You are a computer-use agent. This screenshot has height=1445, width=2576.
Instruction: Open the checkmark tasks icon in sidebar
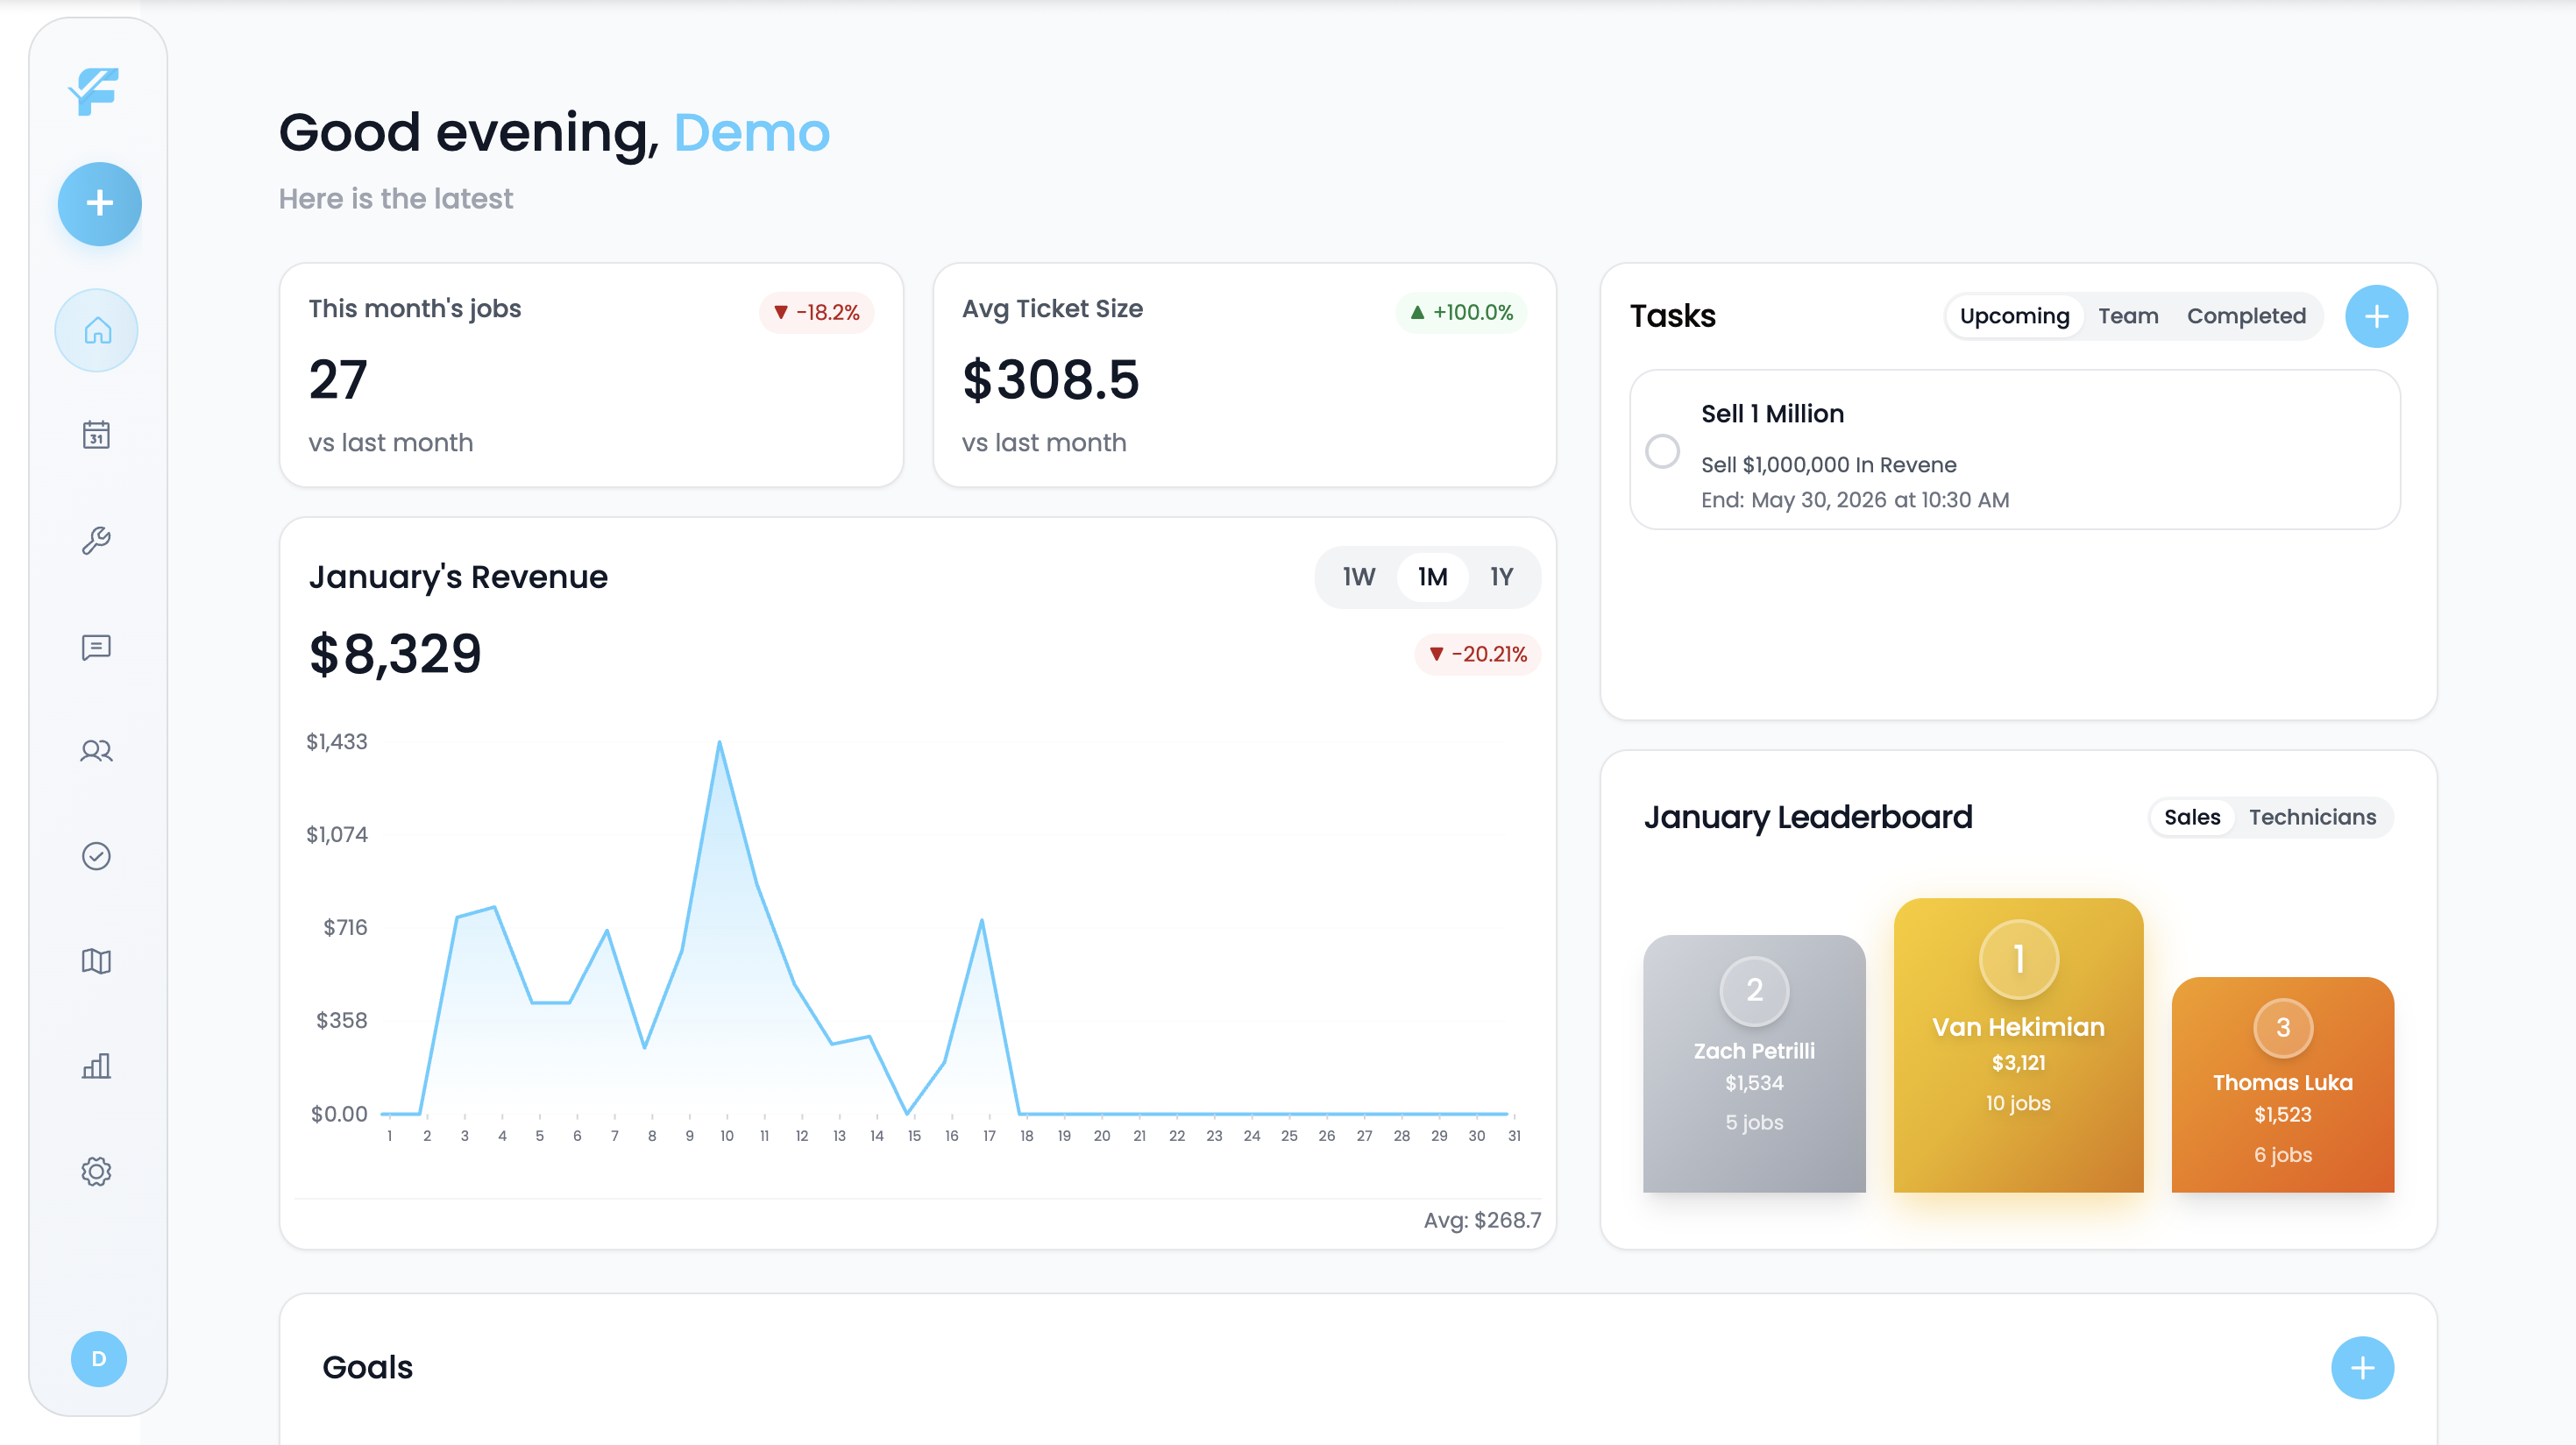97,856
